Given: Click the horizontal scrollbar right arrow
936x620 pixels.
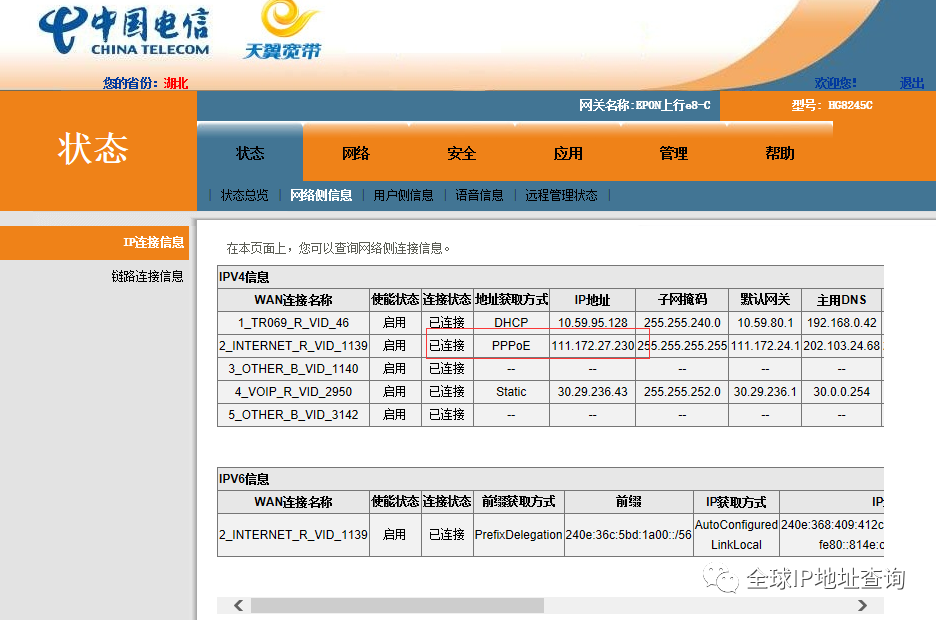Looking at the screenshot, I should [x=863, y=605].
